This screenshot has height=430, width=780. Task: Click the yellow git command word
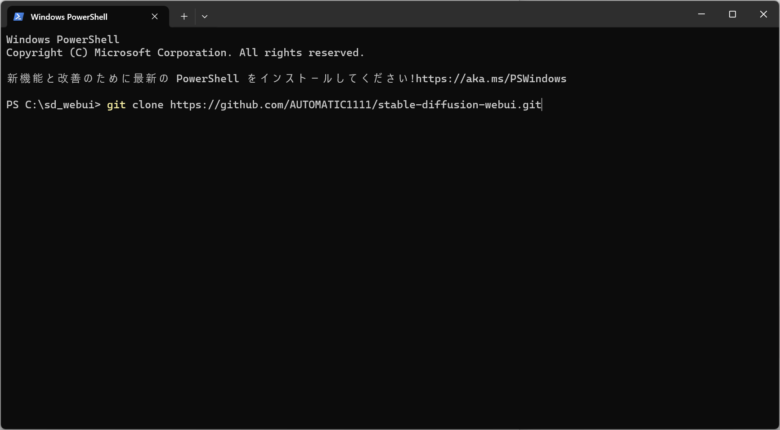116,106
